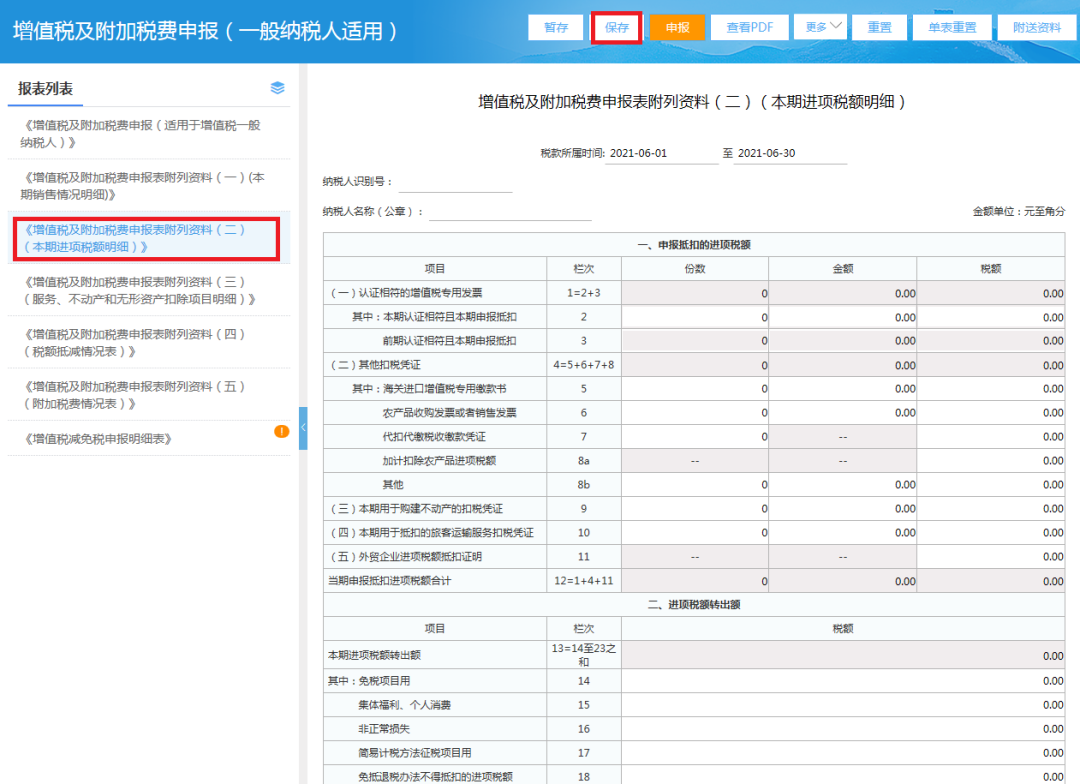Click 税额 cell for row 2 本期认证相符且本期申报抵扣
The width and height of the screenshot is (1080, 784).
pyautogui.click(x=990, y=317)
